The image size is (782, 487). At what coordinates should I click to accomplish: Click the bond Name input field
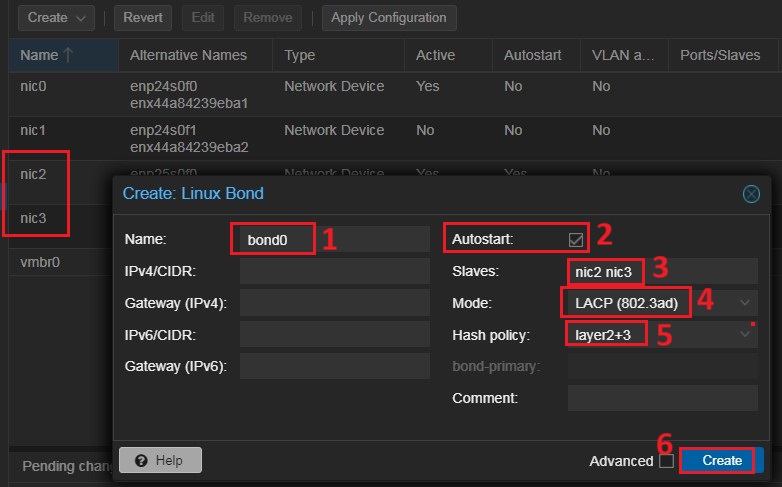335,240
